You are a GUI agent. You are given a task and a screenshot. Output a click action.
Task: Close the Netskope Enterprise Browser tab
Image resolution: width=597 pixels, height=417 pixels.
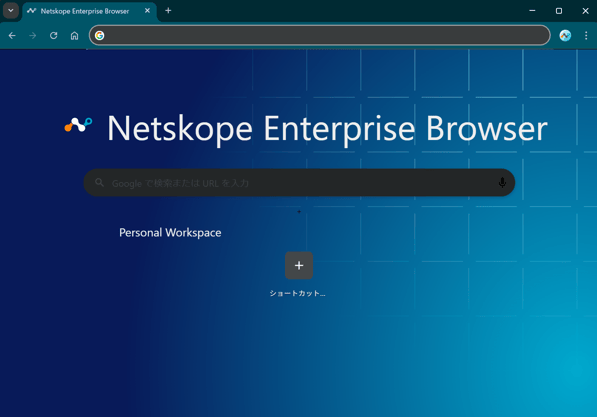[147, 11]
